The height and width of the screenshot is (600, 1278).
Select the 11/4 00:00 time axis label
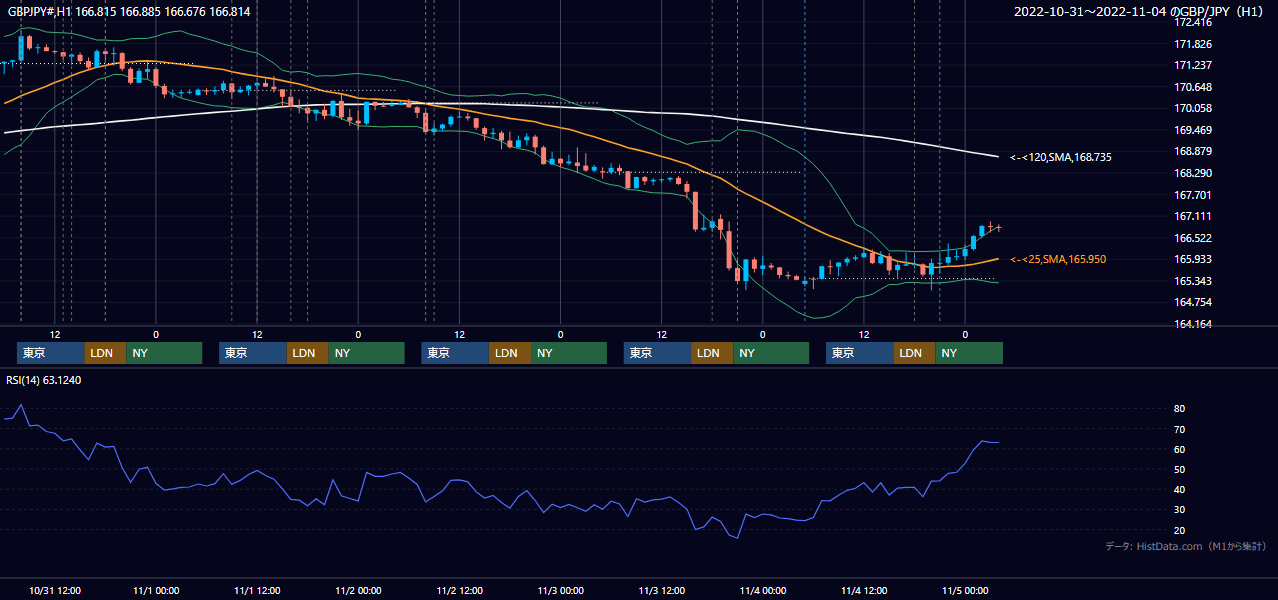pos(762,590)
